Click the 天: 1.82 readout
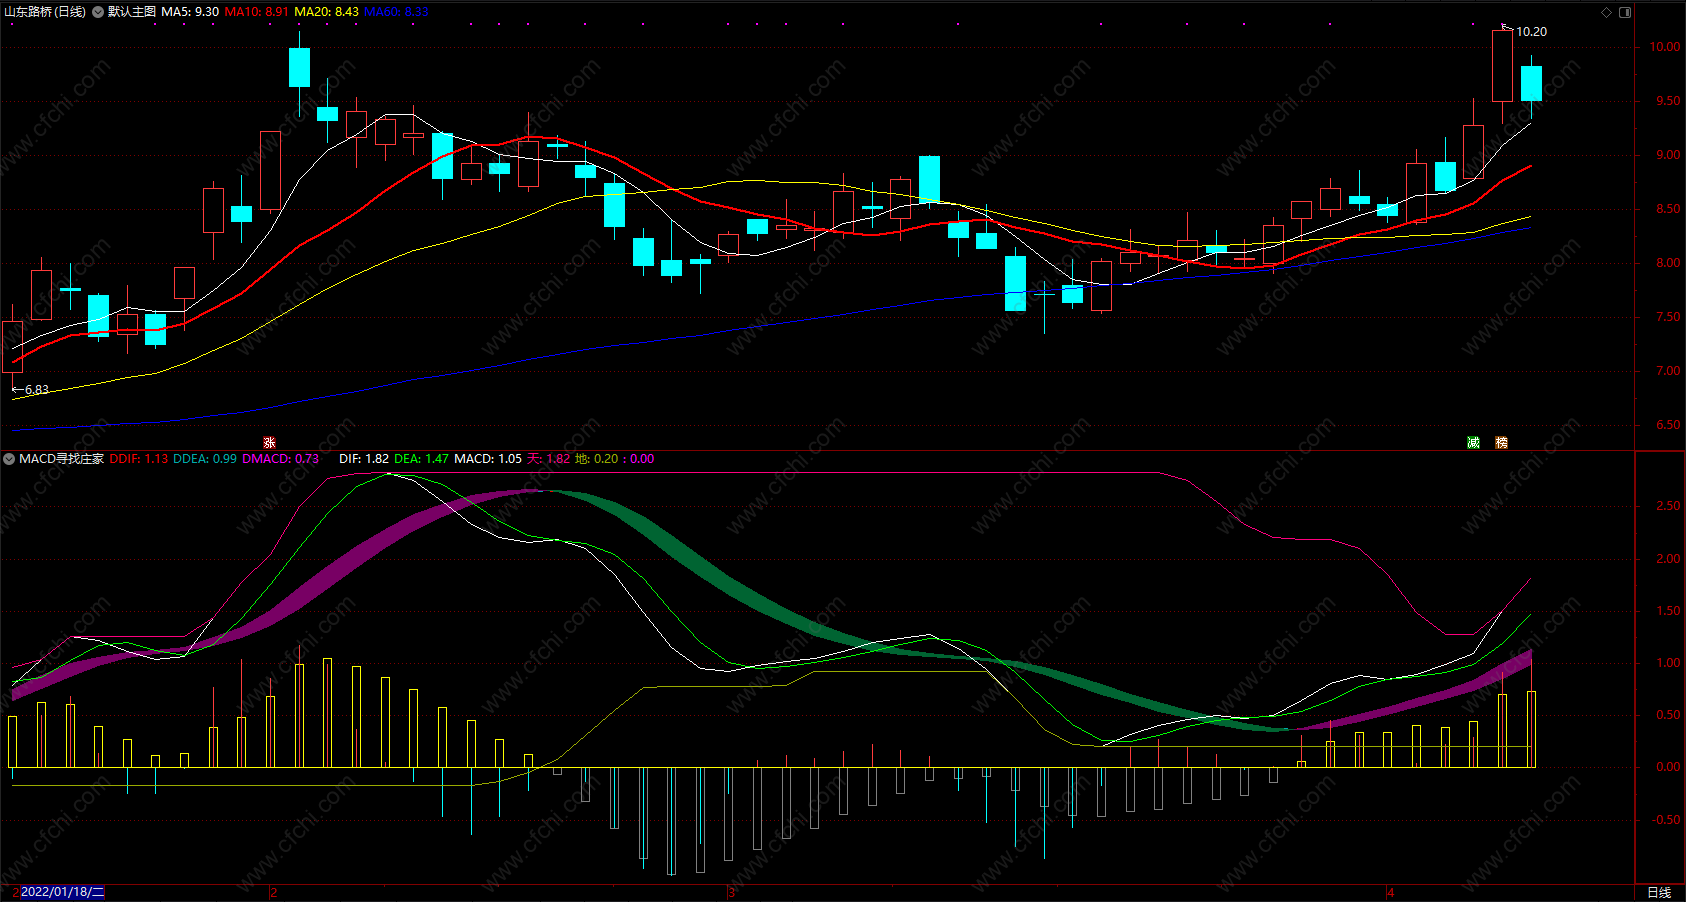 (549, 459)
